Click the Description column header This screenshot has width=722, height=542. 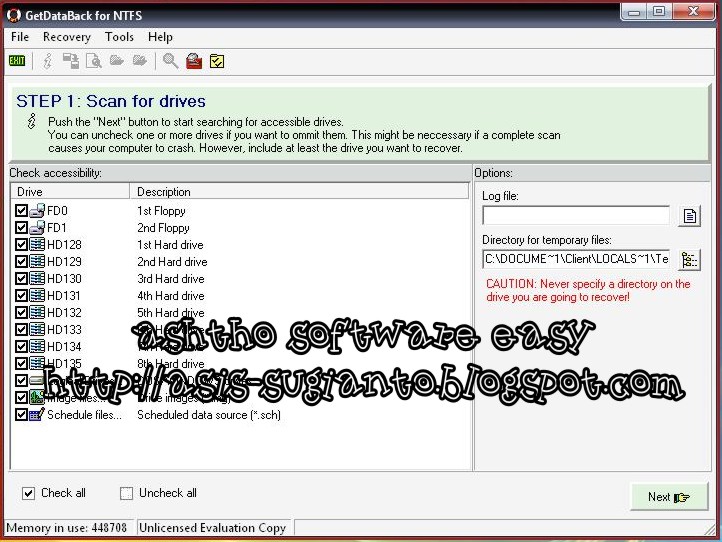click(299, 192)
